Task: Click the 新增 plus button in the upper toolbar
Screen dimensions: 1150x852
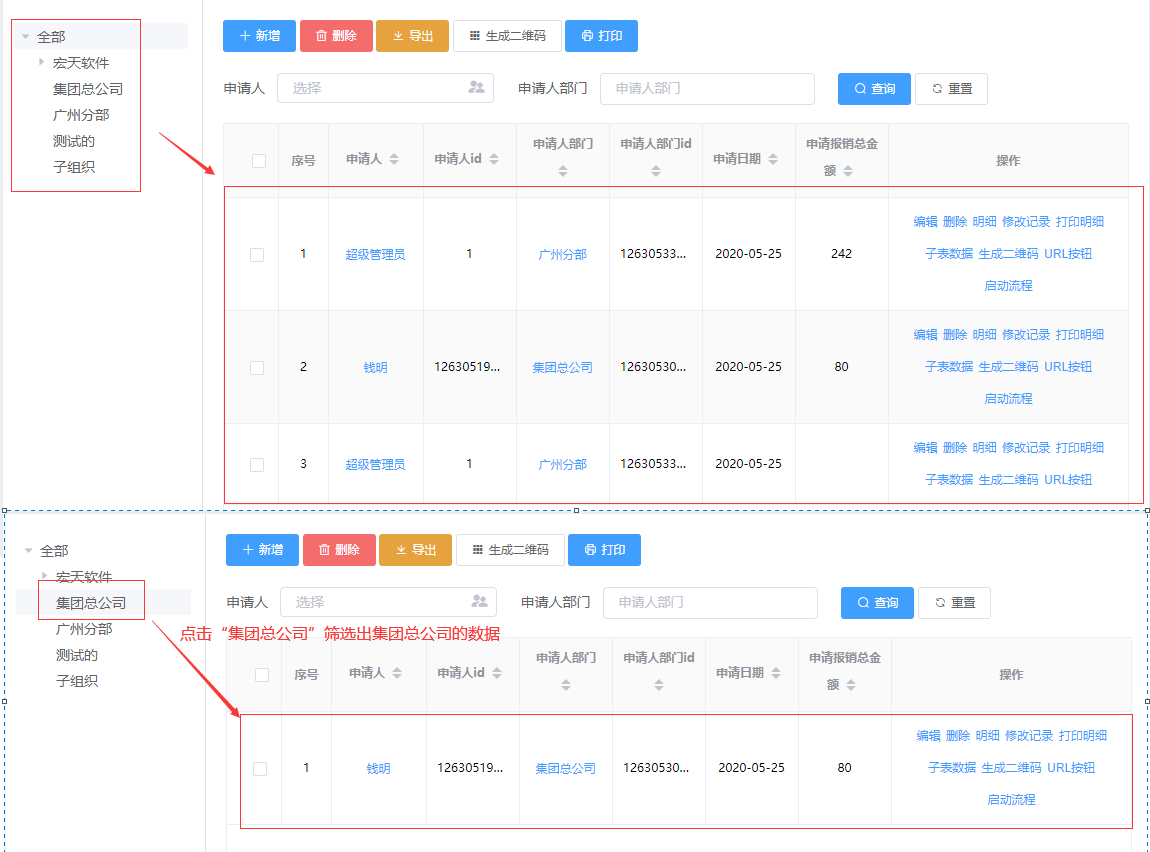Action: tap(259, 36)
